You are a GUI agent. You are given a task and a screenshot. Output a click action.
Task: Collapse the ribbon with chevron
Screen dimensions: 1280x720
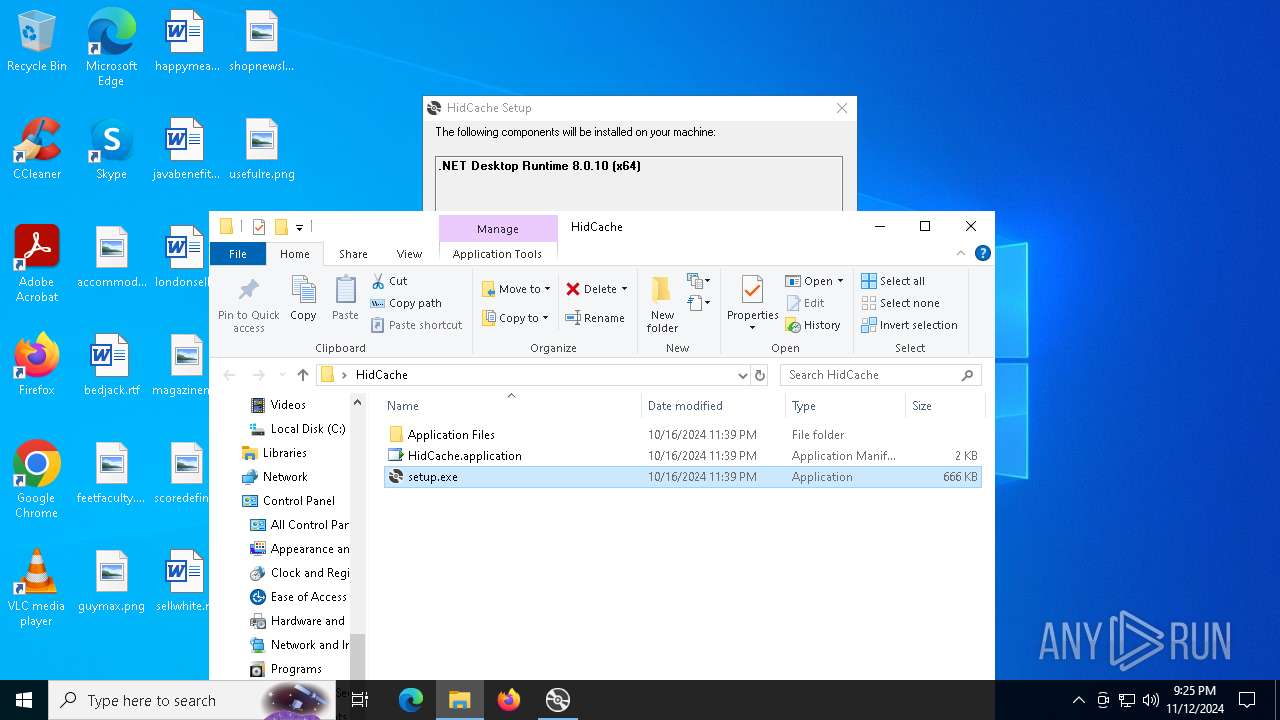point(961,254)
